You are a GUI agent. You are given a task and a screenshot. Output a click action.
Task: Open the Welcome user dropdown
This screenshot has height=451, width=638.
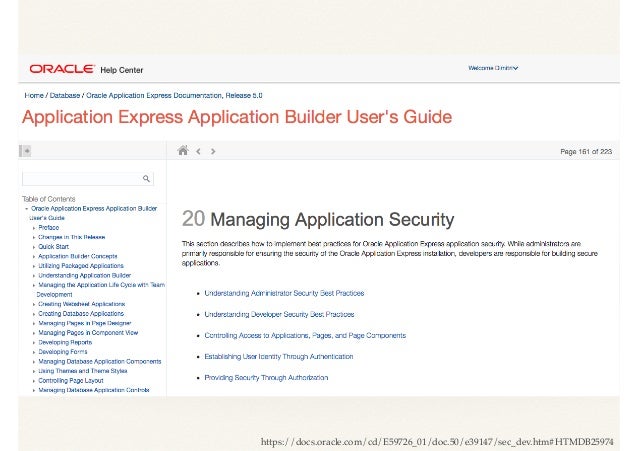493,68
